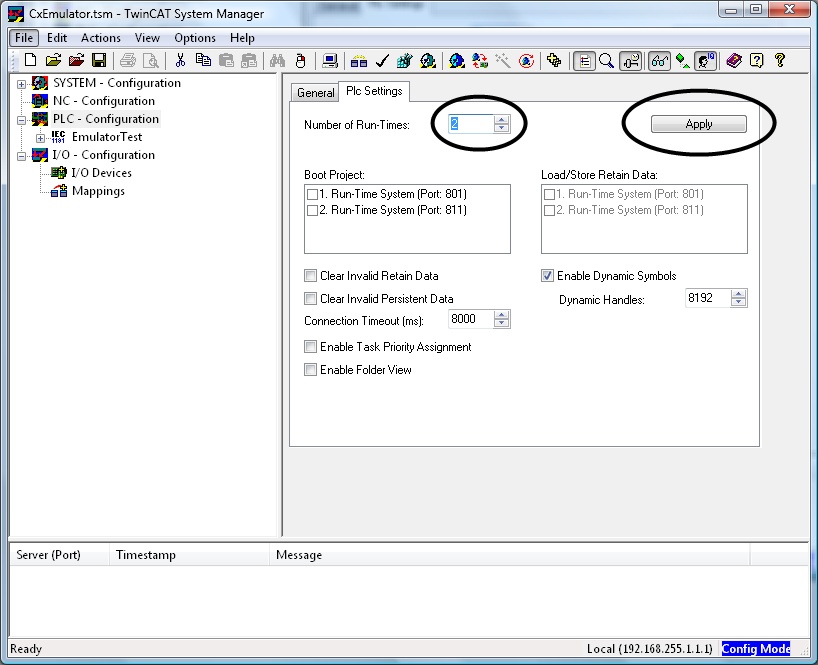Viewport: 818px width, 665px height.
Task: Tick Enable Task Priority Assignment
Action: pos(310,346)
